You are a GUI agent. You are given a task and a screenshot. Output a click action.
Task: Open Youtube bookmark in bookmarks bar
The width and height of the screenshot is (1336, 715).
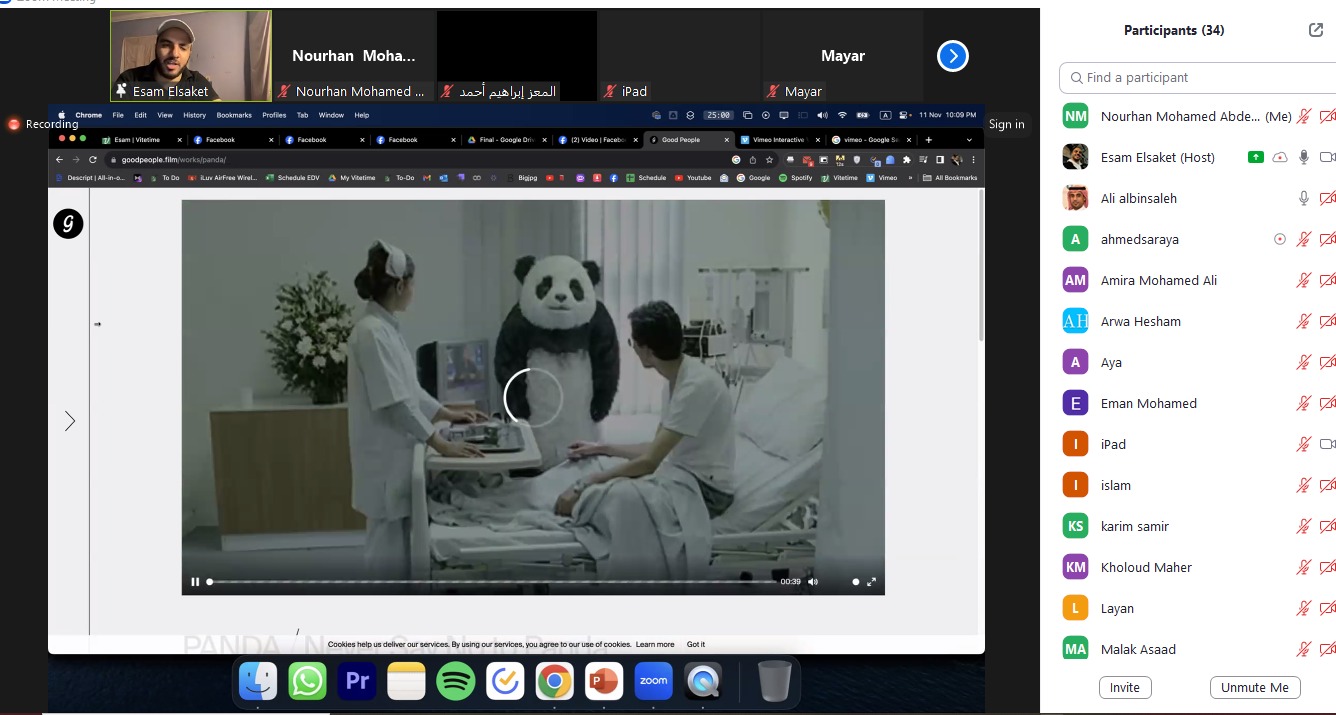693,178
